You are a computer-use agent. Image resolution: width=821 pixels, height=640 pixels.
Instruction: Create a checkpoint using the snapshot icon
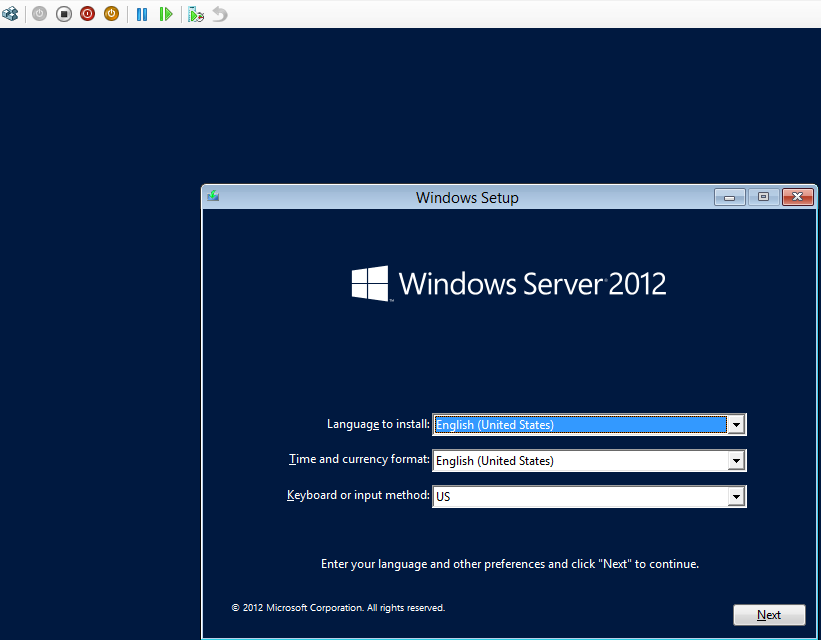[x=196, y=14]
